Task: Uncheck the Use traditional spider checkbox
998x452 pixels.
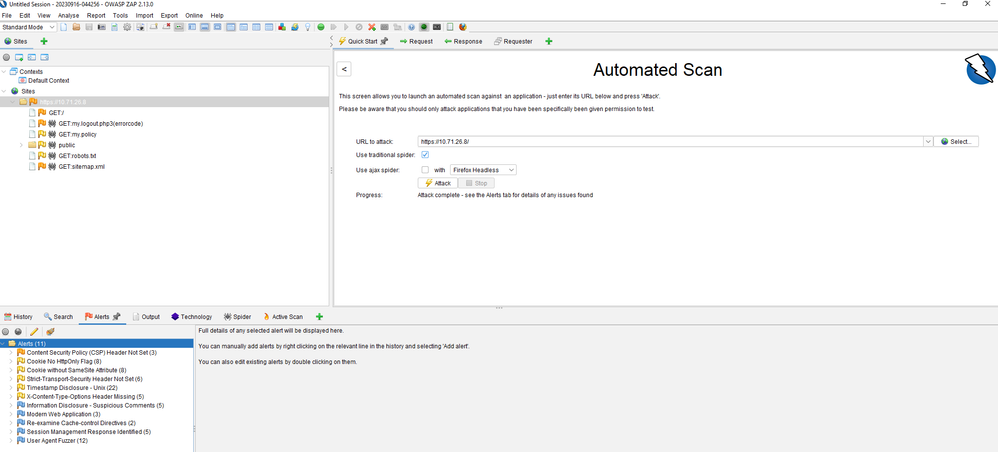Action: (425, 155)
